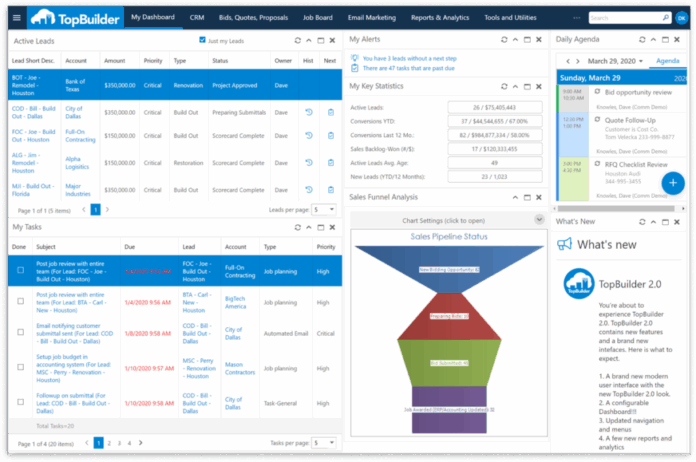Open the hamburger navigation menu
The height and width of the screenshot is (462, 696).
(17, 18)
